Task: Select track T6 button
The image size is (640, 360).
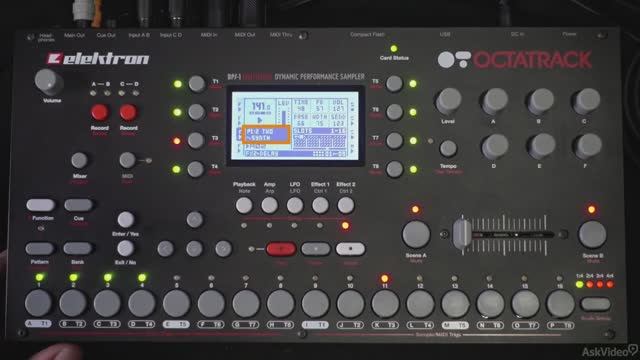Action: coord(394,112)
